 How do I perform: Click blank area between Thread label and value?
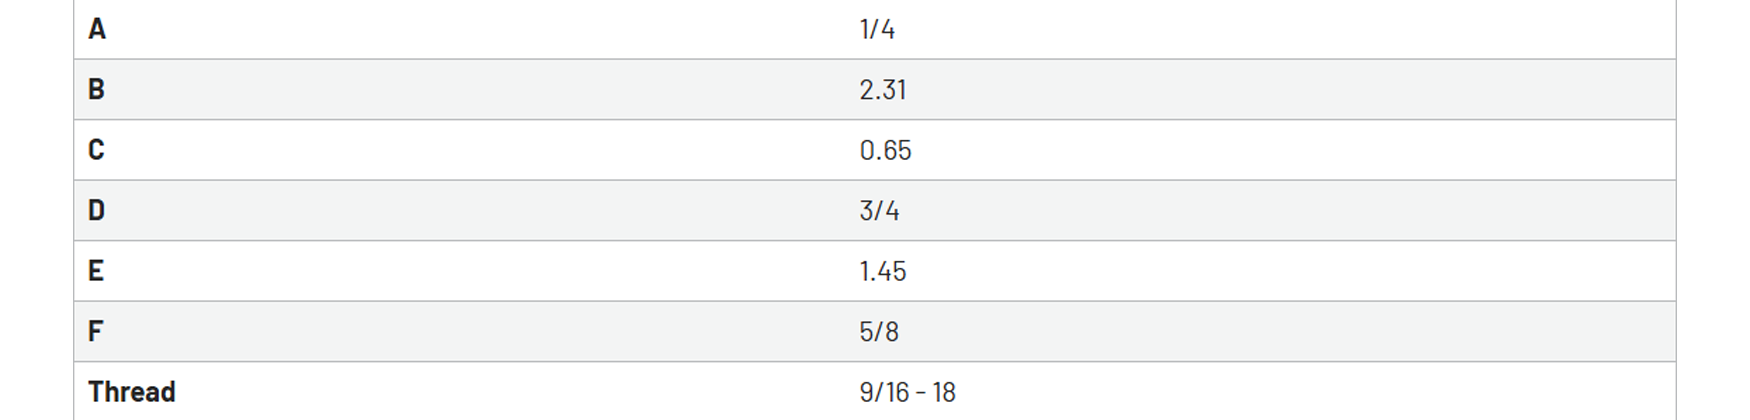515,392
